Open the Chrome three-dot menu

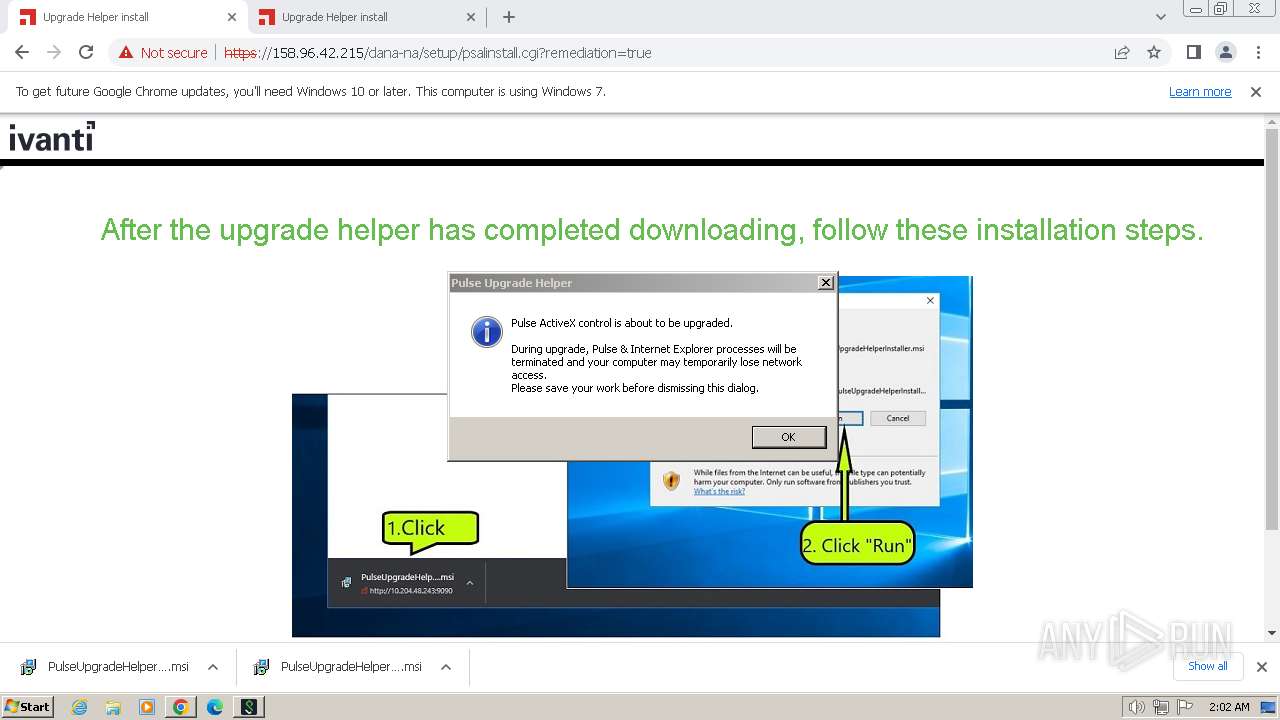(x=1258, y=52)
